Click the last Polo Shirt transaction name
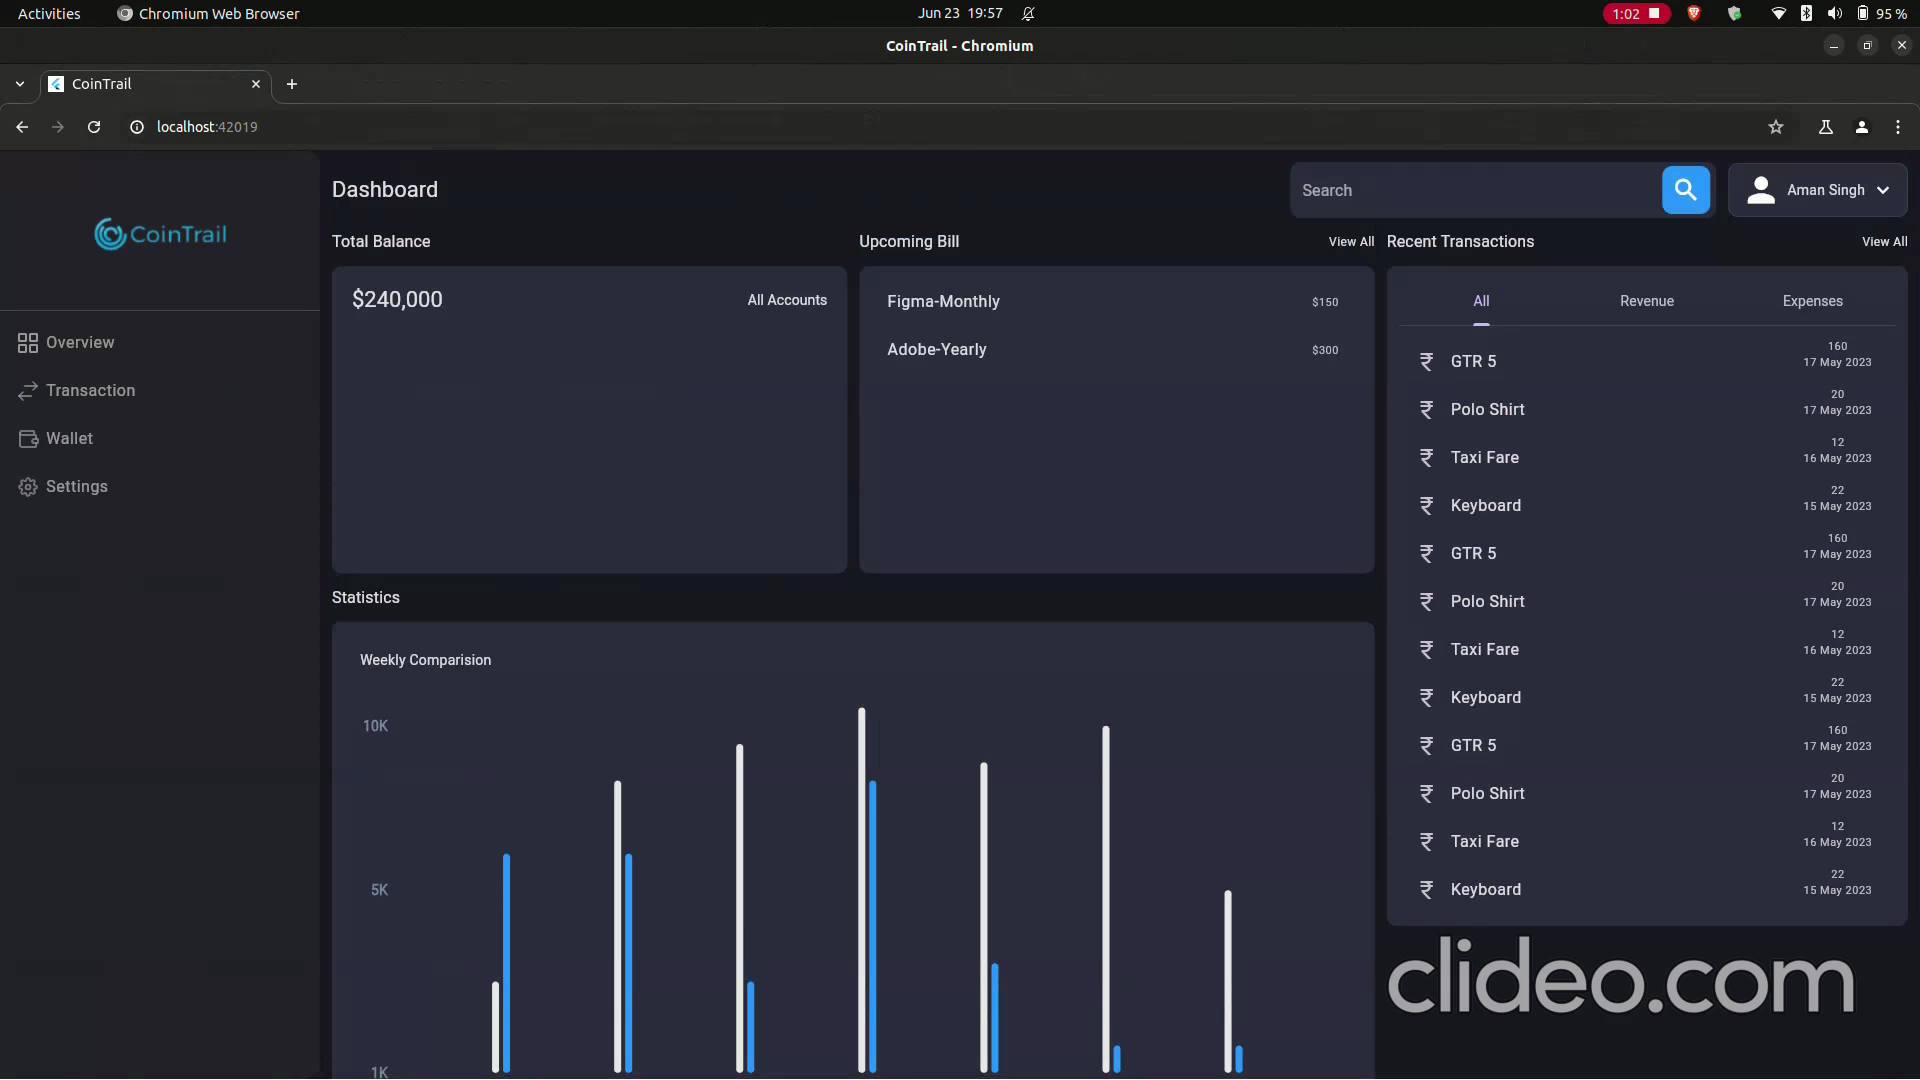This screenshot has height=1080, width=1920. [1487, 793]
